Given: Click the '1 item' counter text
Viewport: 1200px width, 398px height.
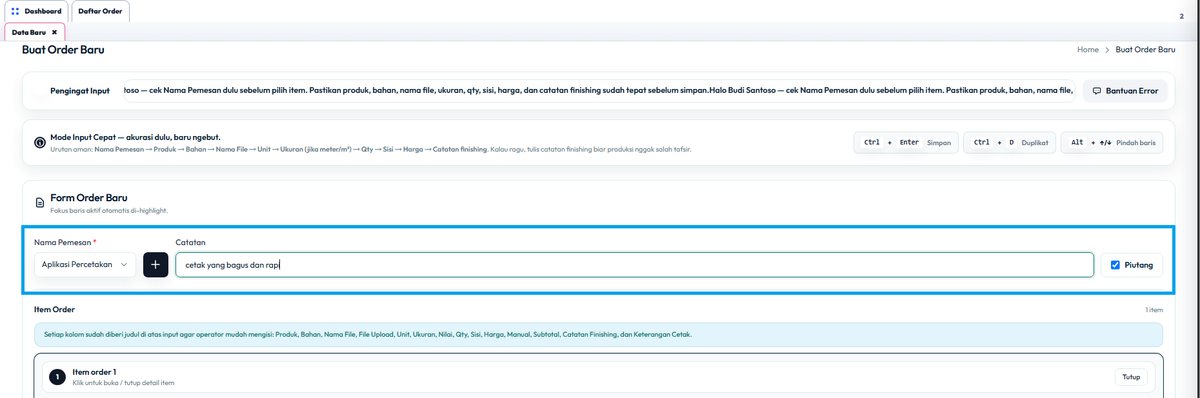Looking at the screenshot, I should click(1154, 310).
